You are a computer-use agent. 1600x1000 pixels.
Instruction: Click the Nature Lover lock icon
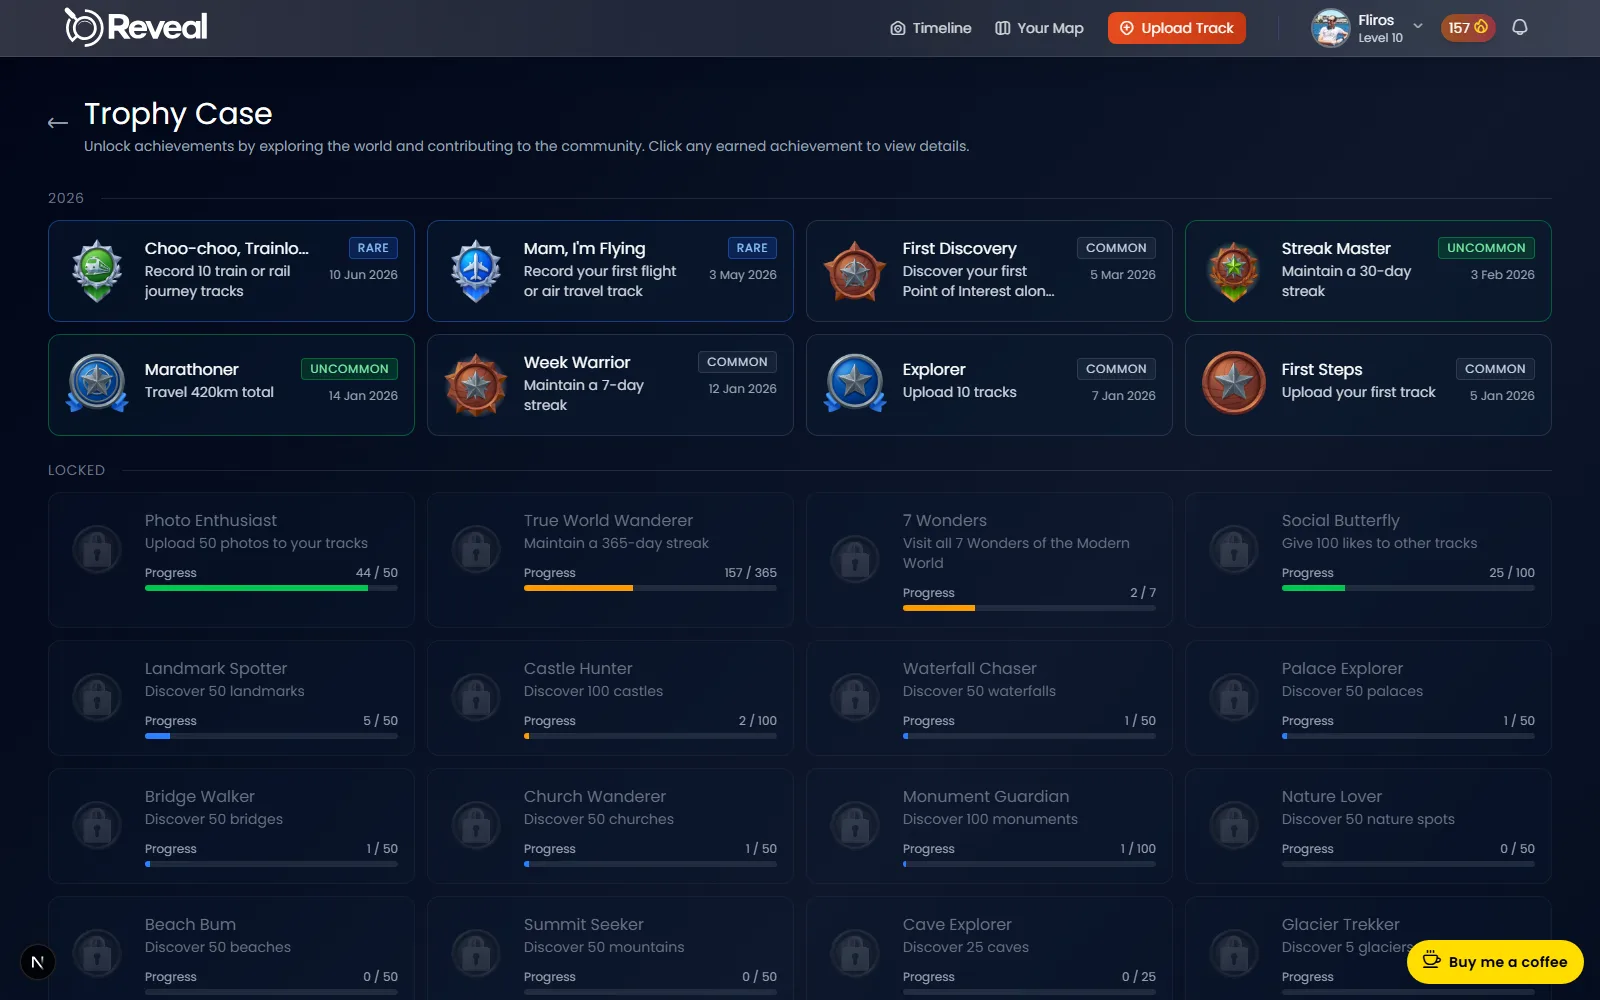tap(1234, 825)
